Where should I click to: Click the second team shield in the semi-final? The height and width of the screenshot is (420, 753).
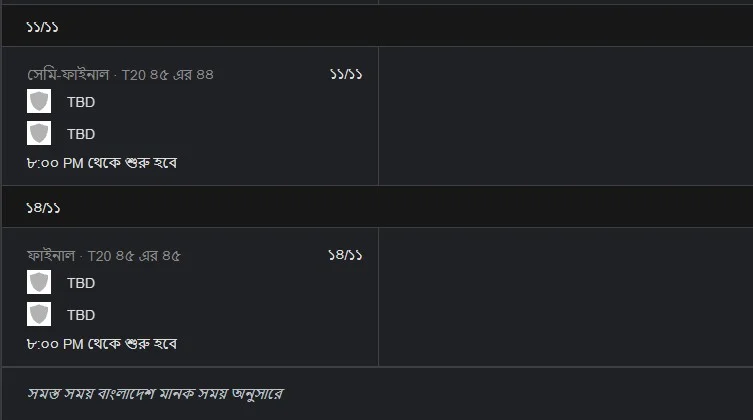(39, 134)
